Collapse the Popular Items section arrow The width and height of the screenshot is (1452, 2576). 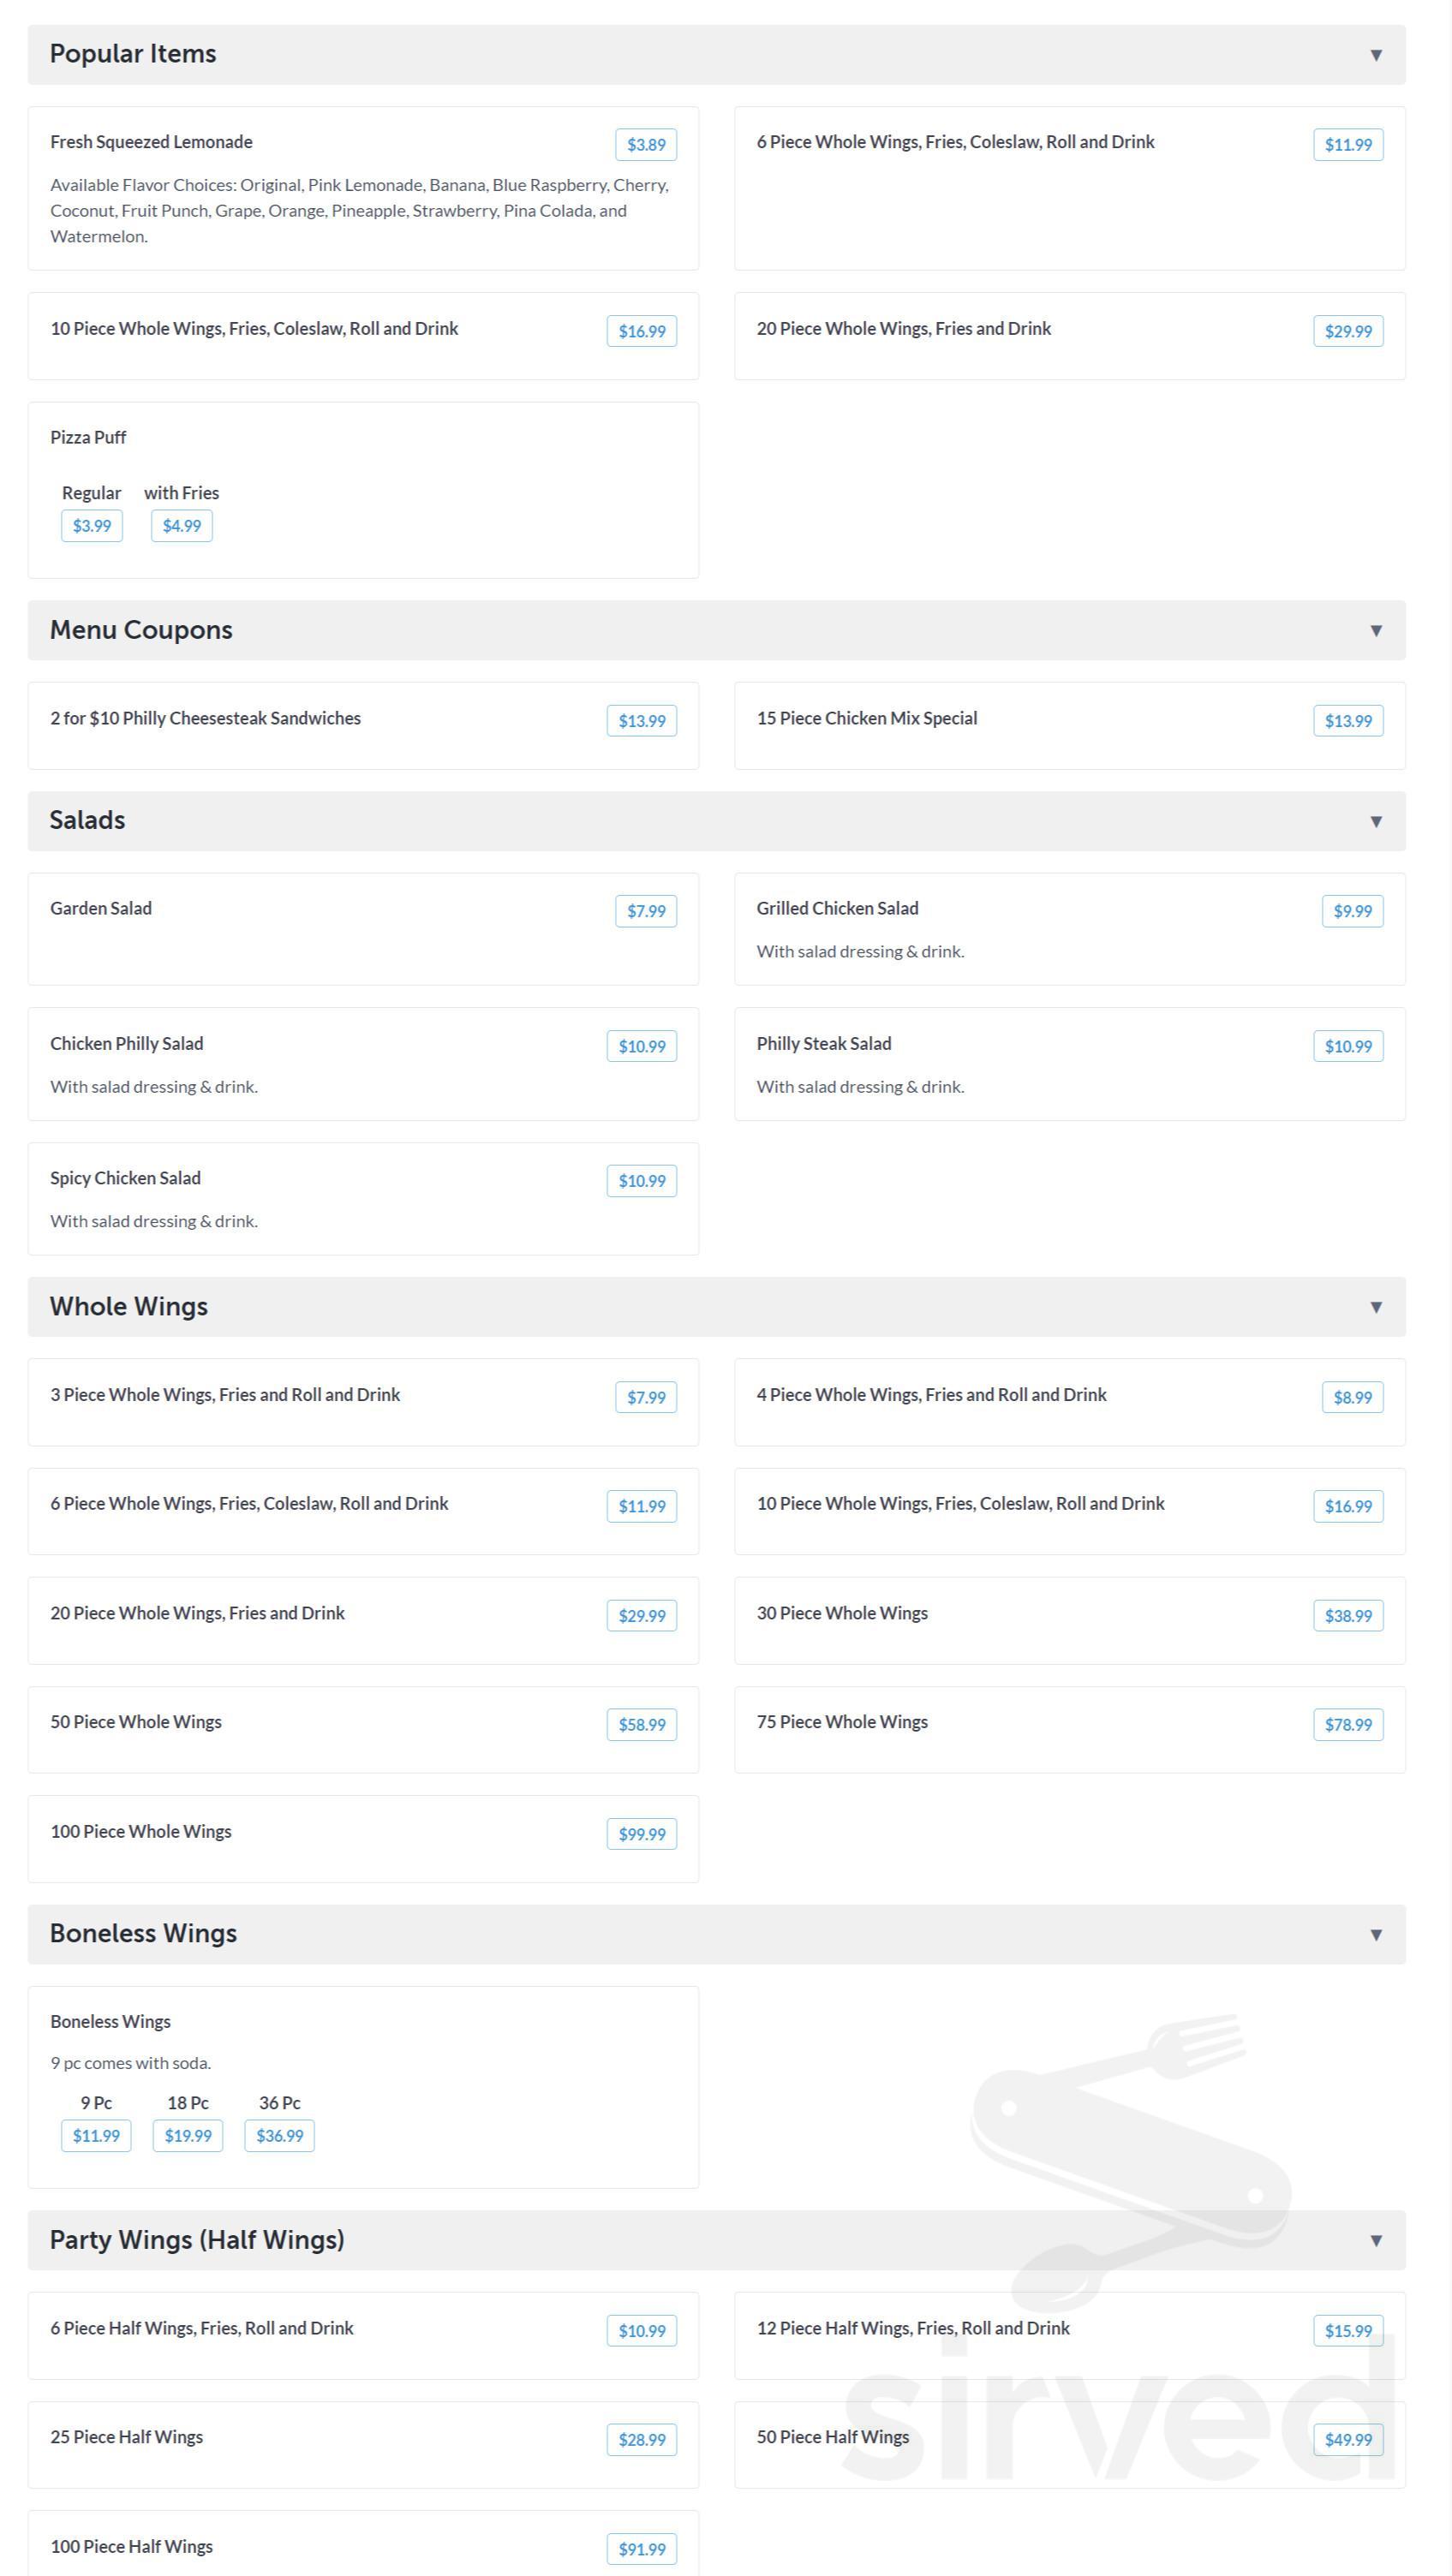click(1376, 55)
